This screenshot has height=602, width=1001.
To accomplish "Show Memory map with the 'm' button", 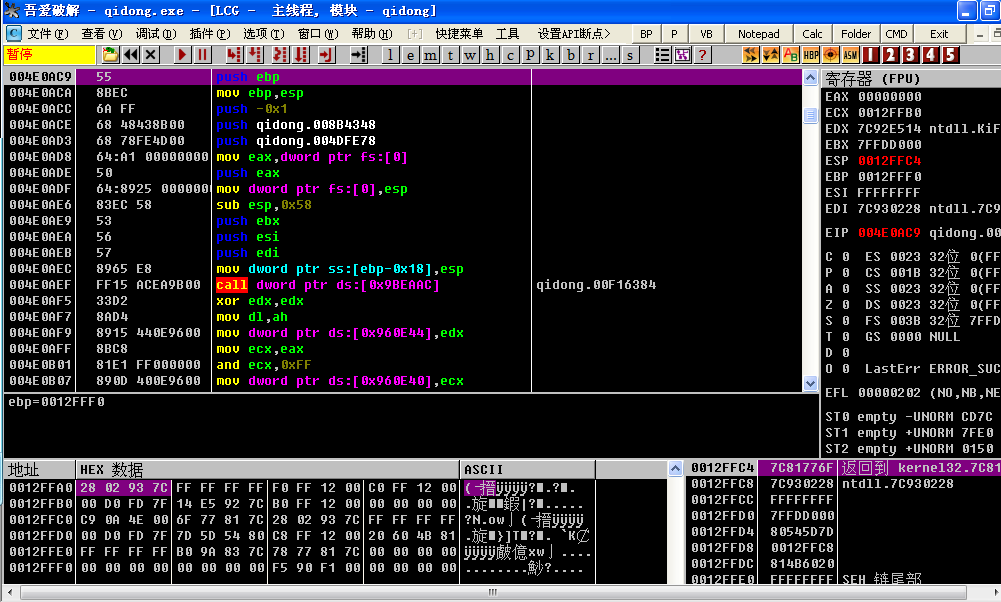I will [430, 55].
